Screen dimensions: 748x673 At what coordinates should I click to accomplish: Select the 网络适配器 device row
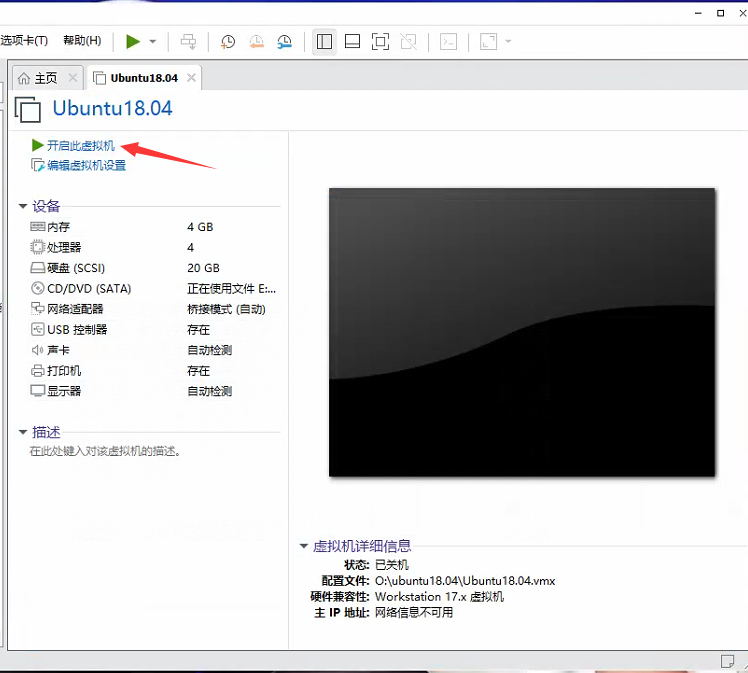point(153,309)
